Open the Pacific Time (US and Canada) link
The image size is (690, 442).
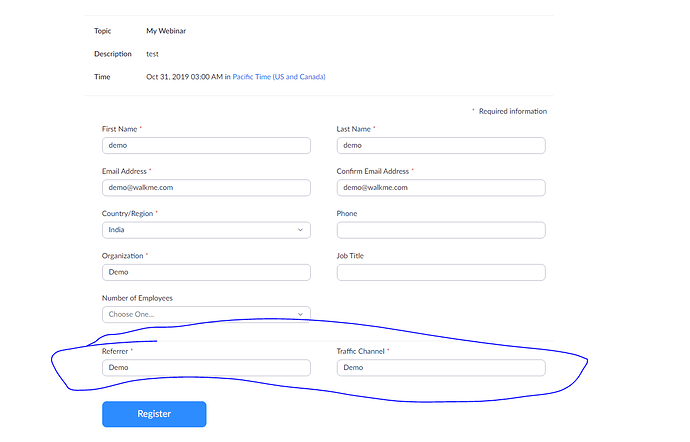[x=279, y=77]
